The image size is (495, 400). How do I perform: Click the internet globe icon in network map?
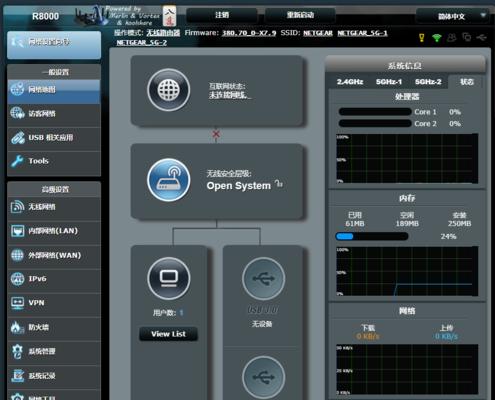coord(169,90)
